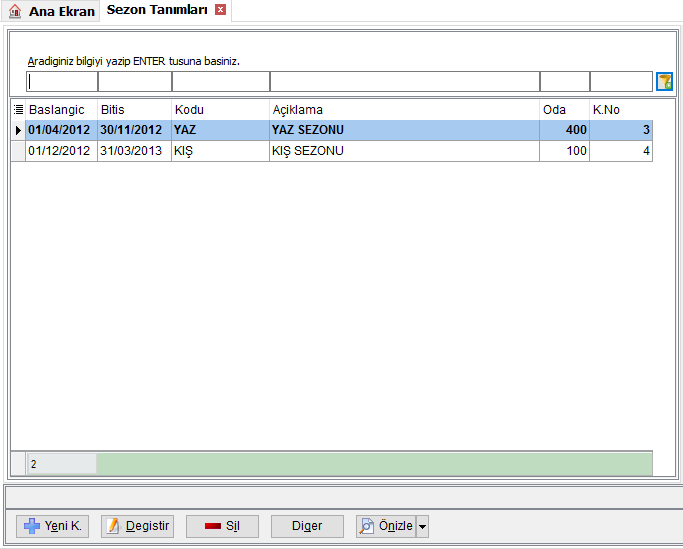Screen dimensions: 683x549
Task: Sort by the Bitis column header
Action: tap(134, 110)
